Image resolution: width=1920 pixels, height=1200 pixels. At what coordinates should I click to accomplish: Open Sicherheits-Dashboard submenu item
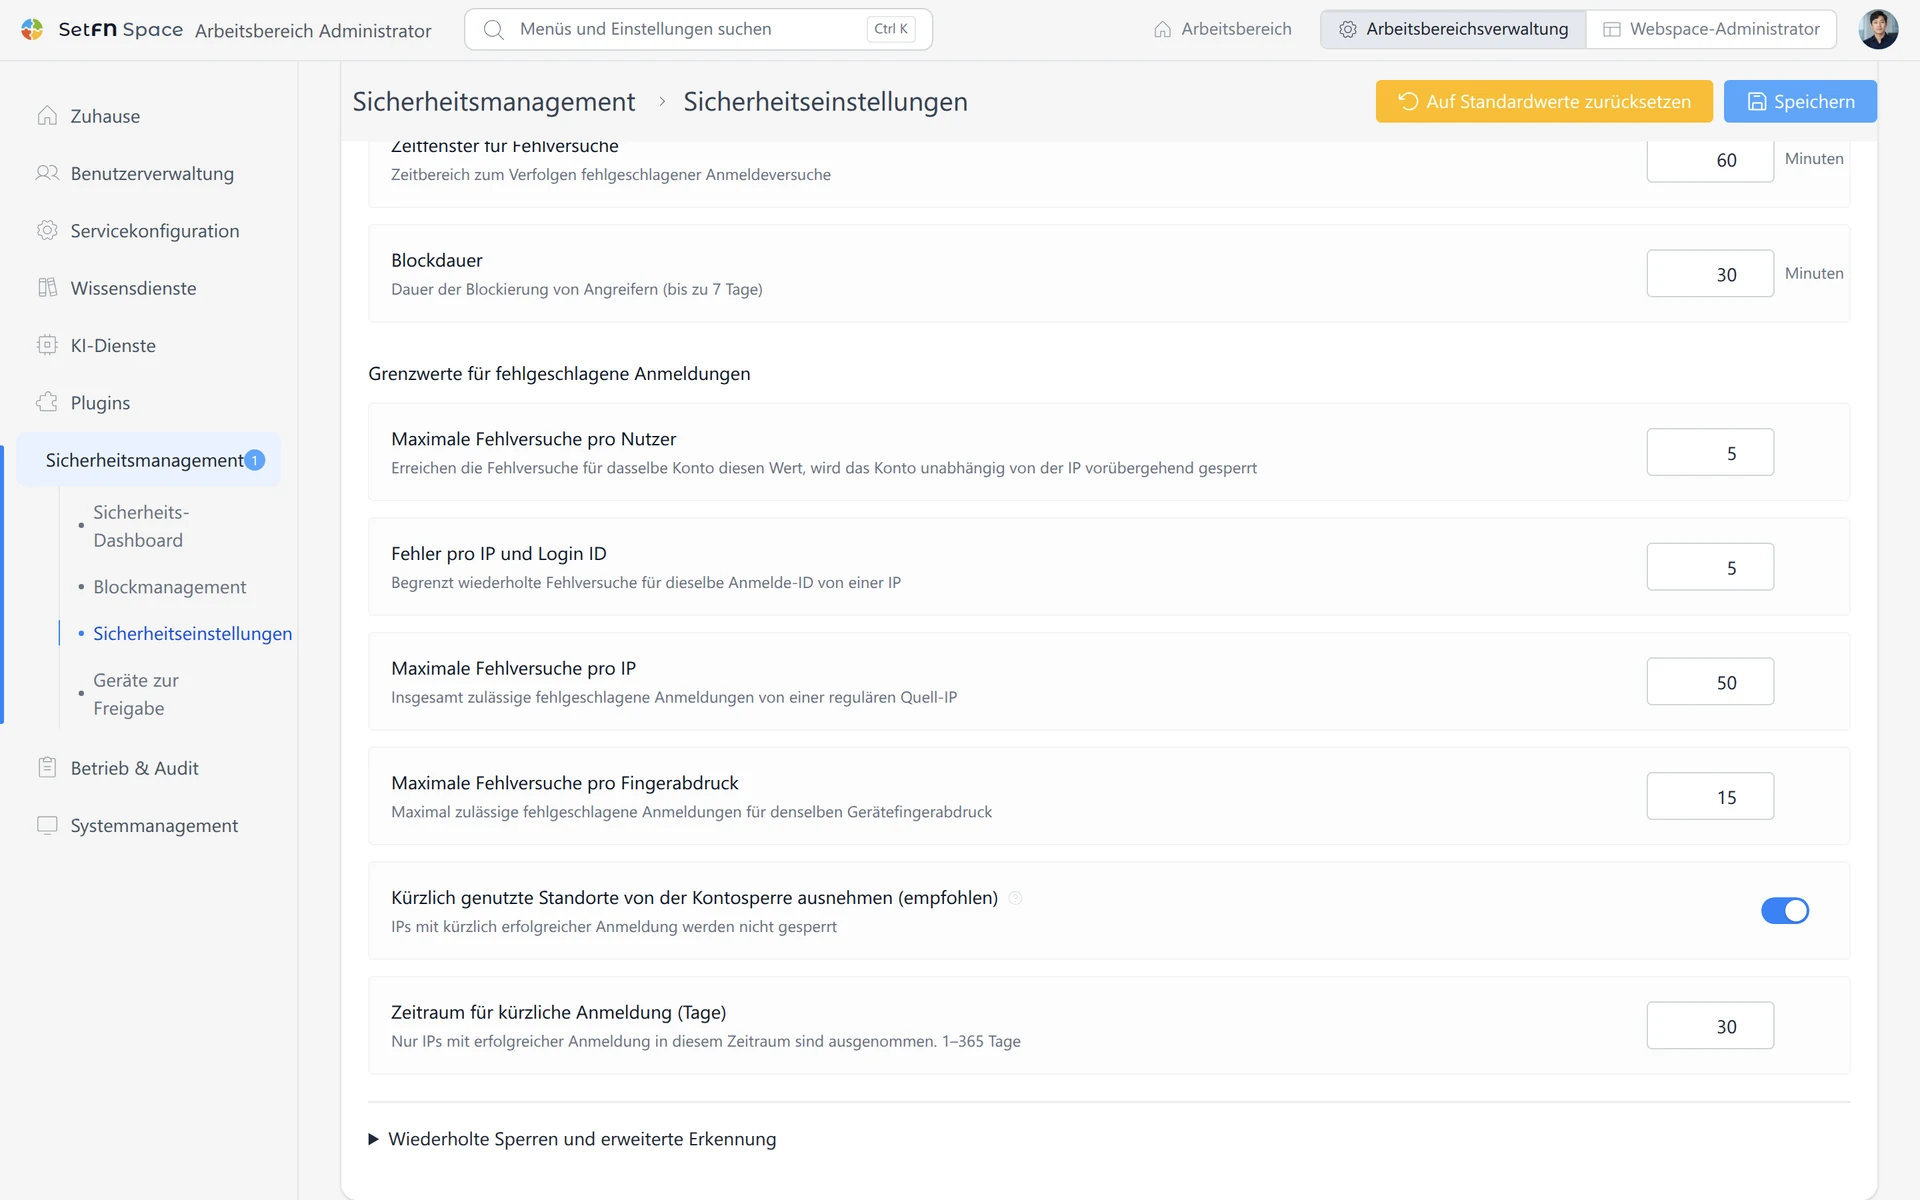(141, 526)
